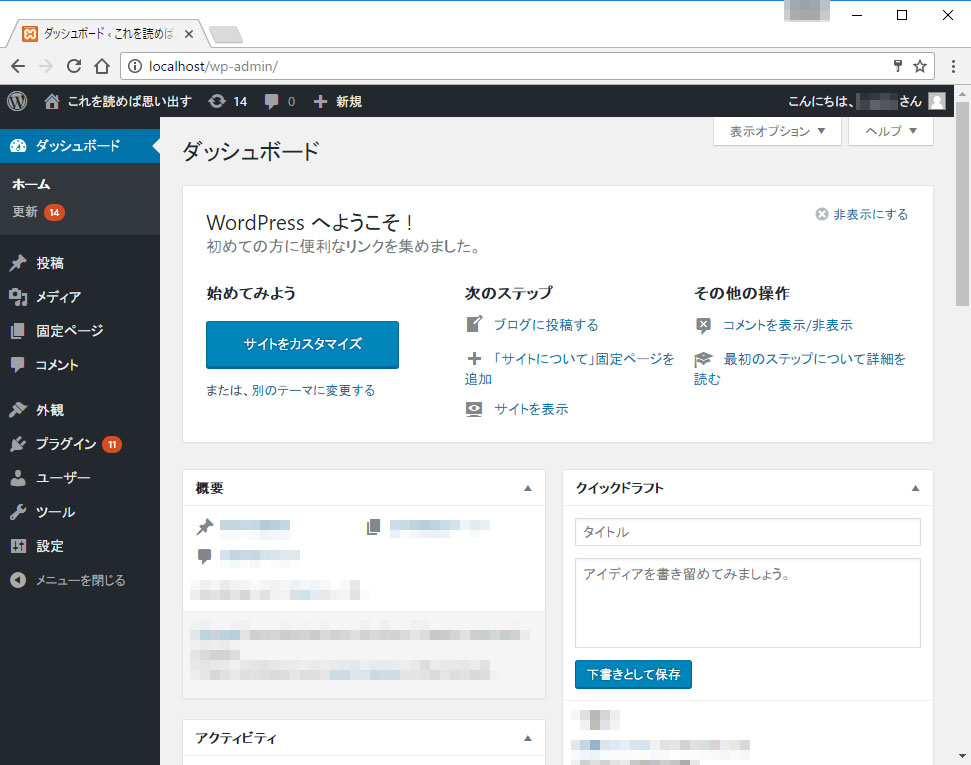The image size is (971, 765).
Task: Click the これを読めば思い出す site name
Action: (129, 101)
